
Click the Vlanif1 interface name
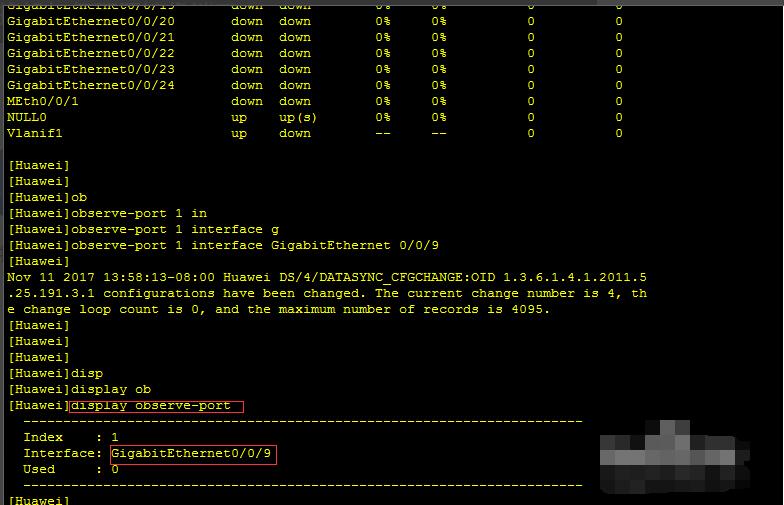point(34,134)
